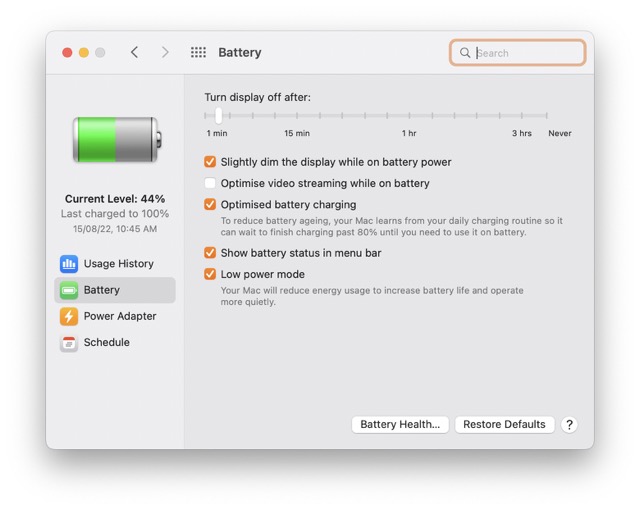This screenshot has width=640, height=510.
Task: Click the large battery level image
Action: pos(115,139)
